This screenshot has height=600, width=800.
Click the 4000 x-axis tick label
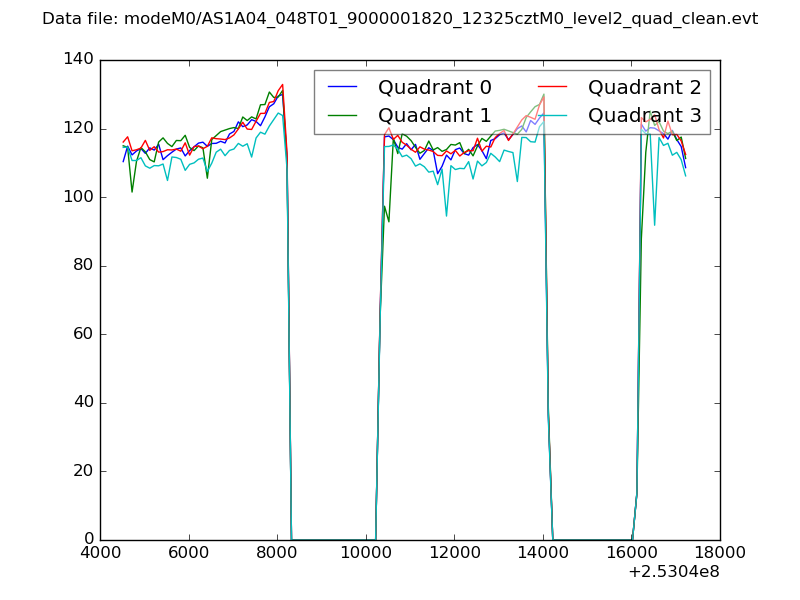100,554
